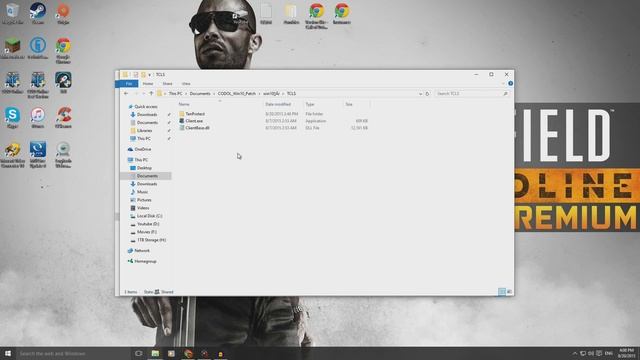Open the Steam desktop shortcut
The width and height of the screenshot is (640, 360).
(38, 13)
